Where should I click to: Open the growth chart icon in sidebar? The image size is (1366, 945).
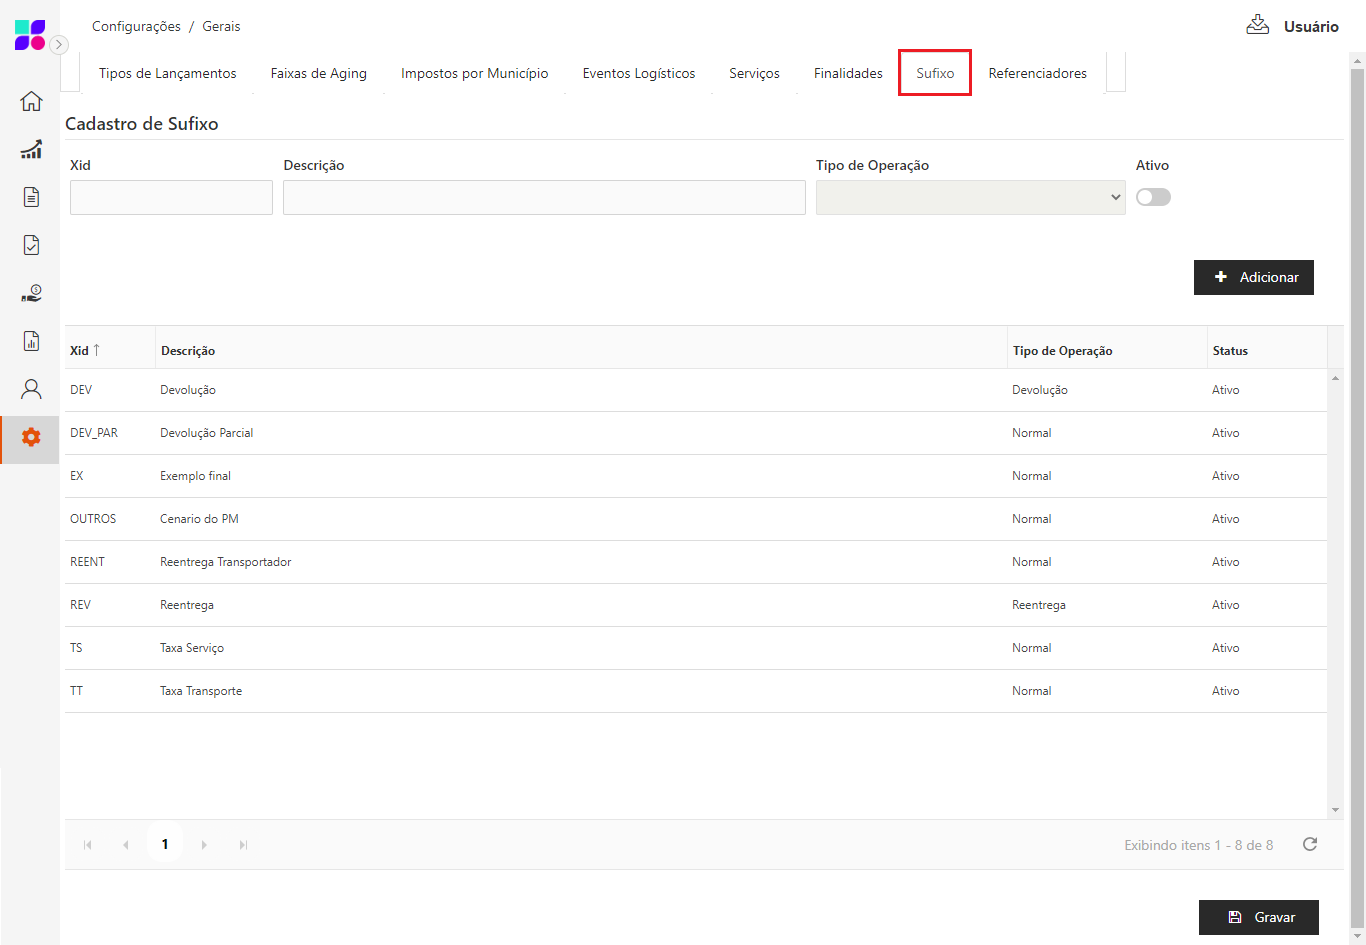point(31,149)
